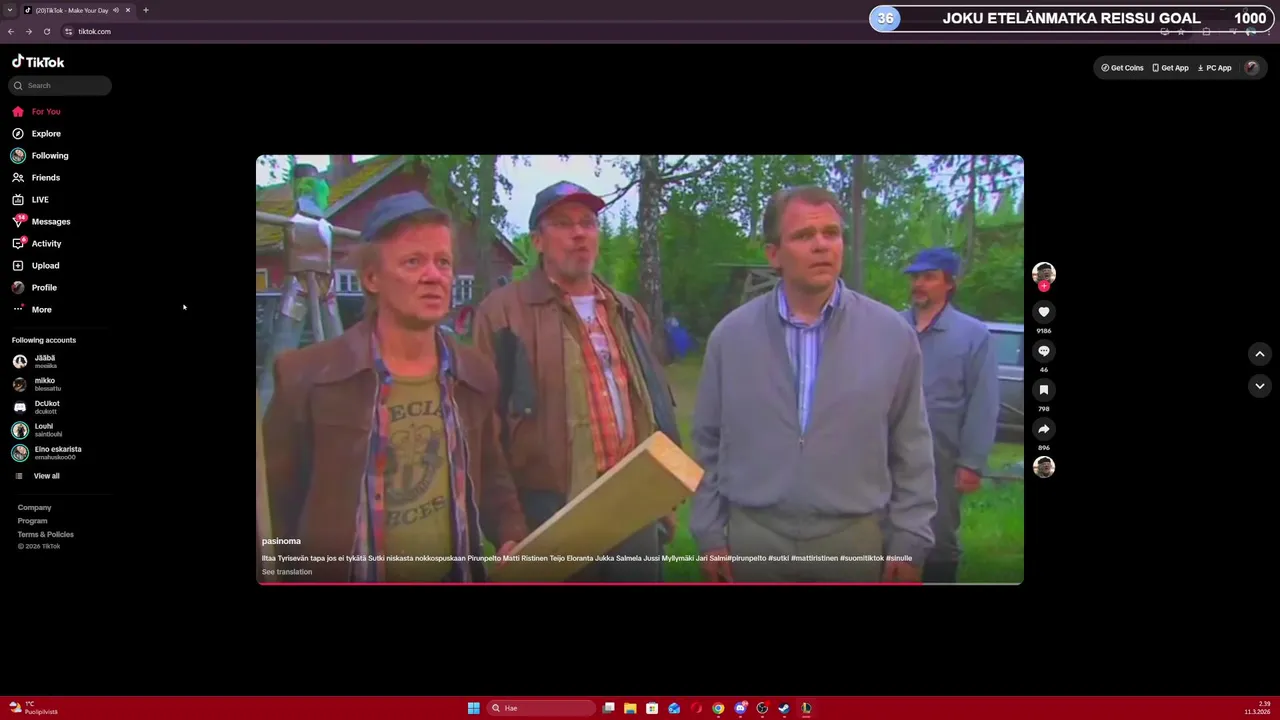Select the TikTok - Make Your Day tab

click(78, 10)
